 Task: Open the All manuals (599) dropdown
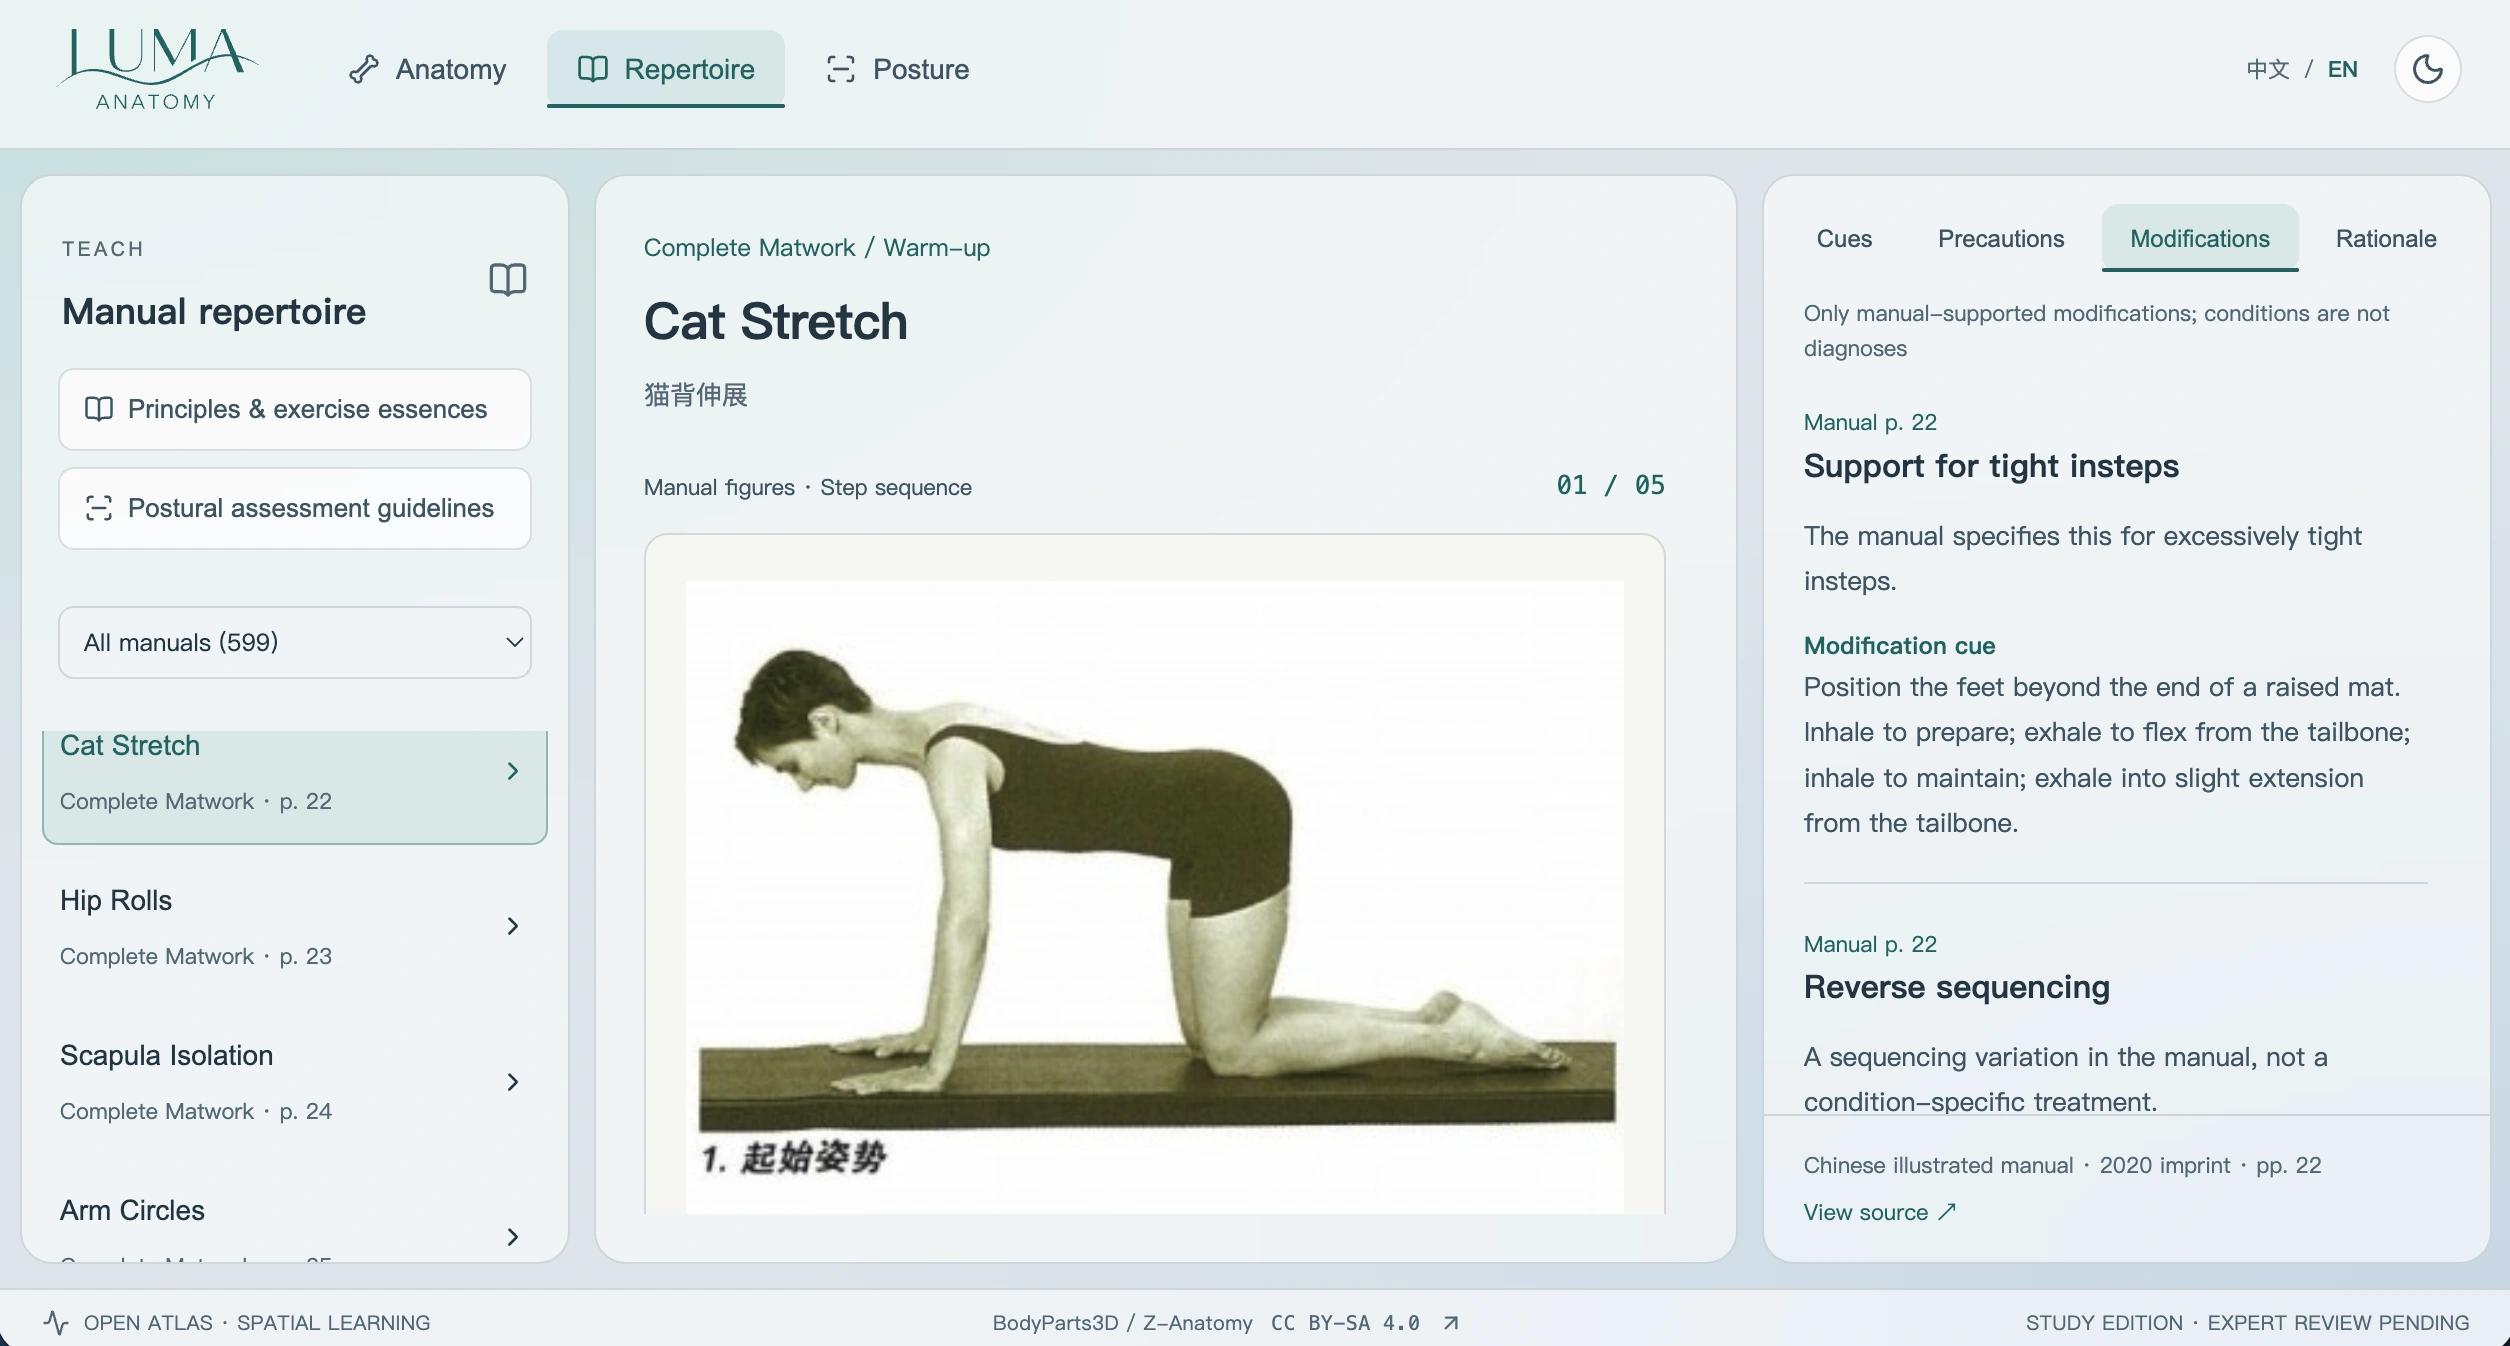[295, 642]
